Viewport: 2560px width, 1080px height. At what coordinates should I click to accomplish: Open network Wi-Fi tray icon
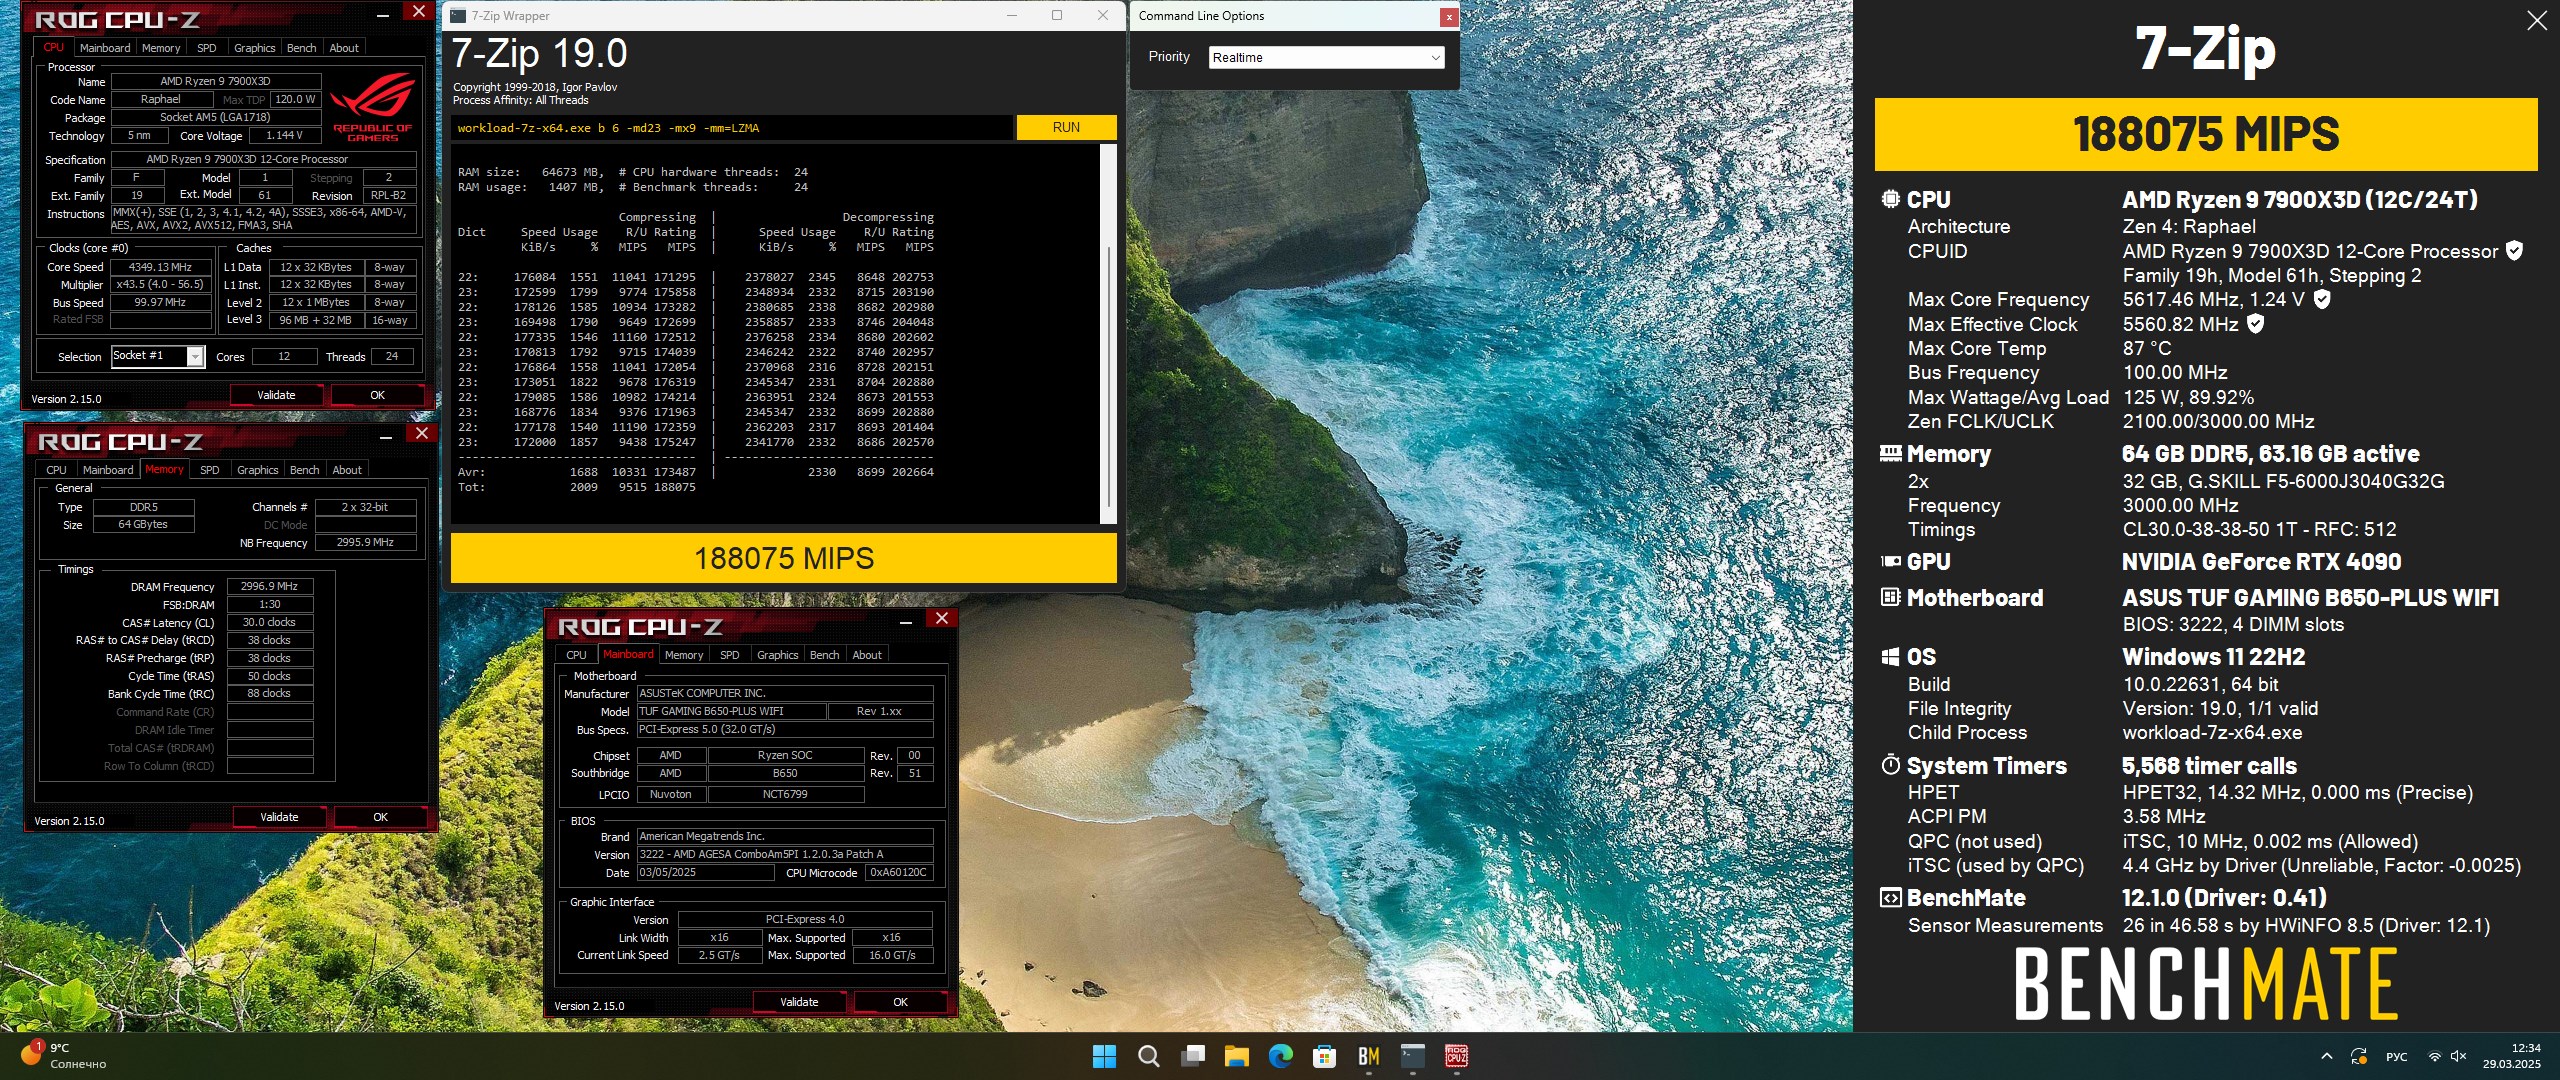(2435, 1056)
